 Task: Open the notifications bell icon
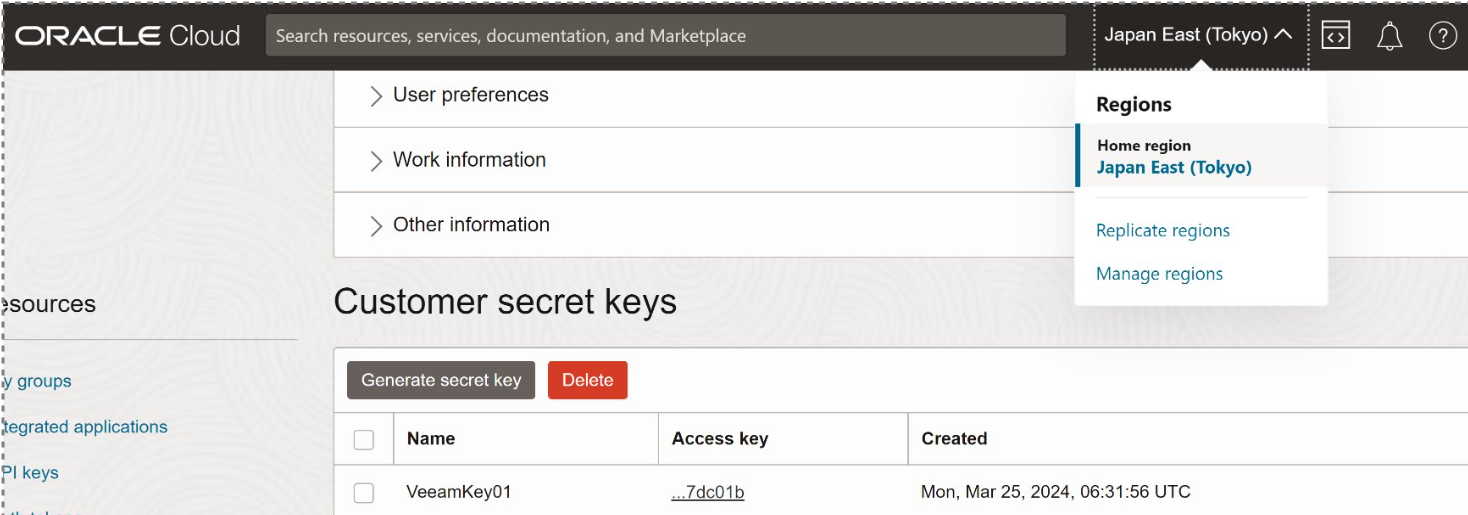click(1389, 36)
